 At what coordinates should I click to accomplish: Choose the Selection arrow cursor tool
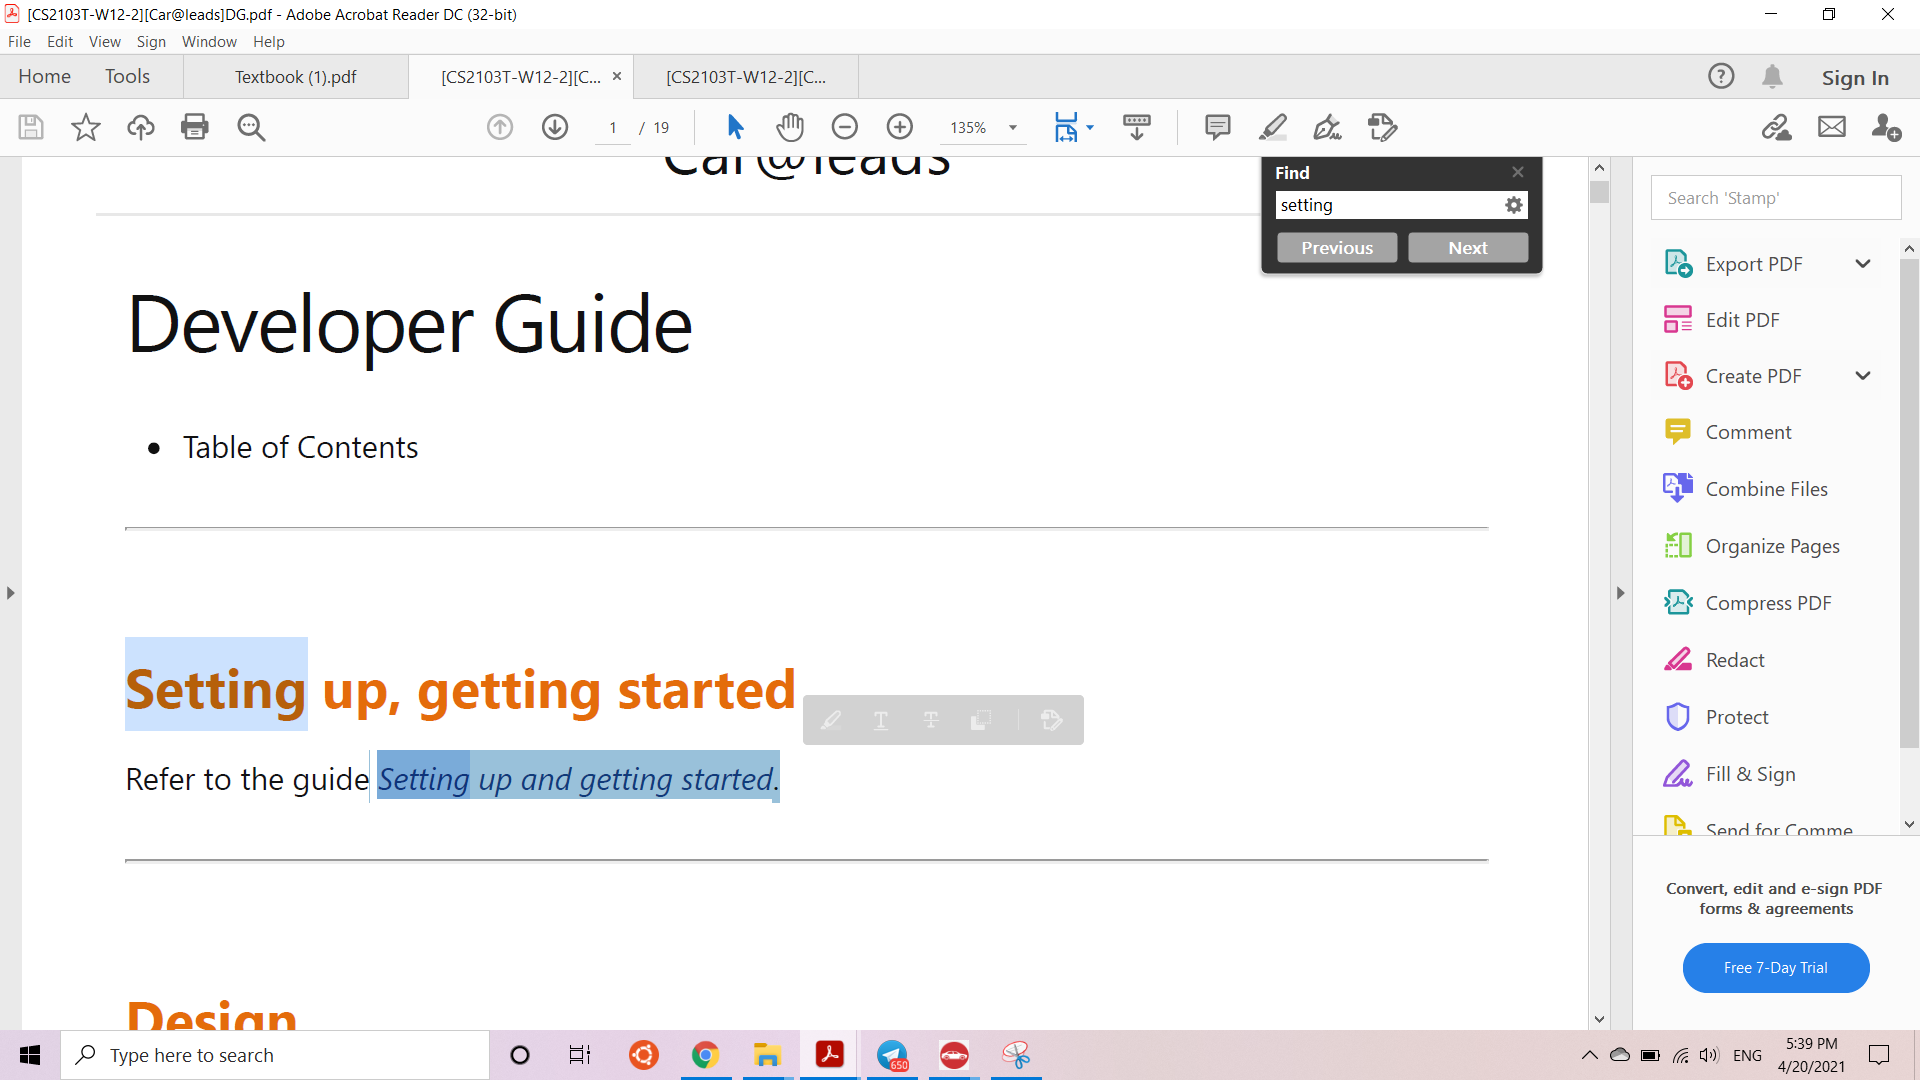[735, 127]
